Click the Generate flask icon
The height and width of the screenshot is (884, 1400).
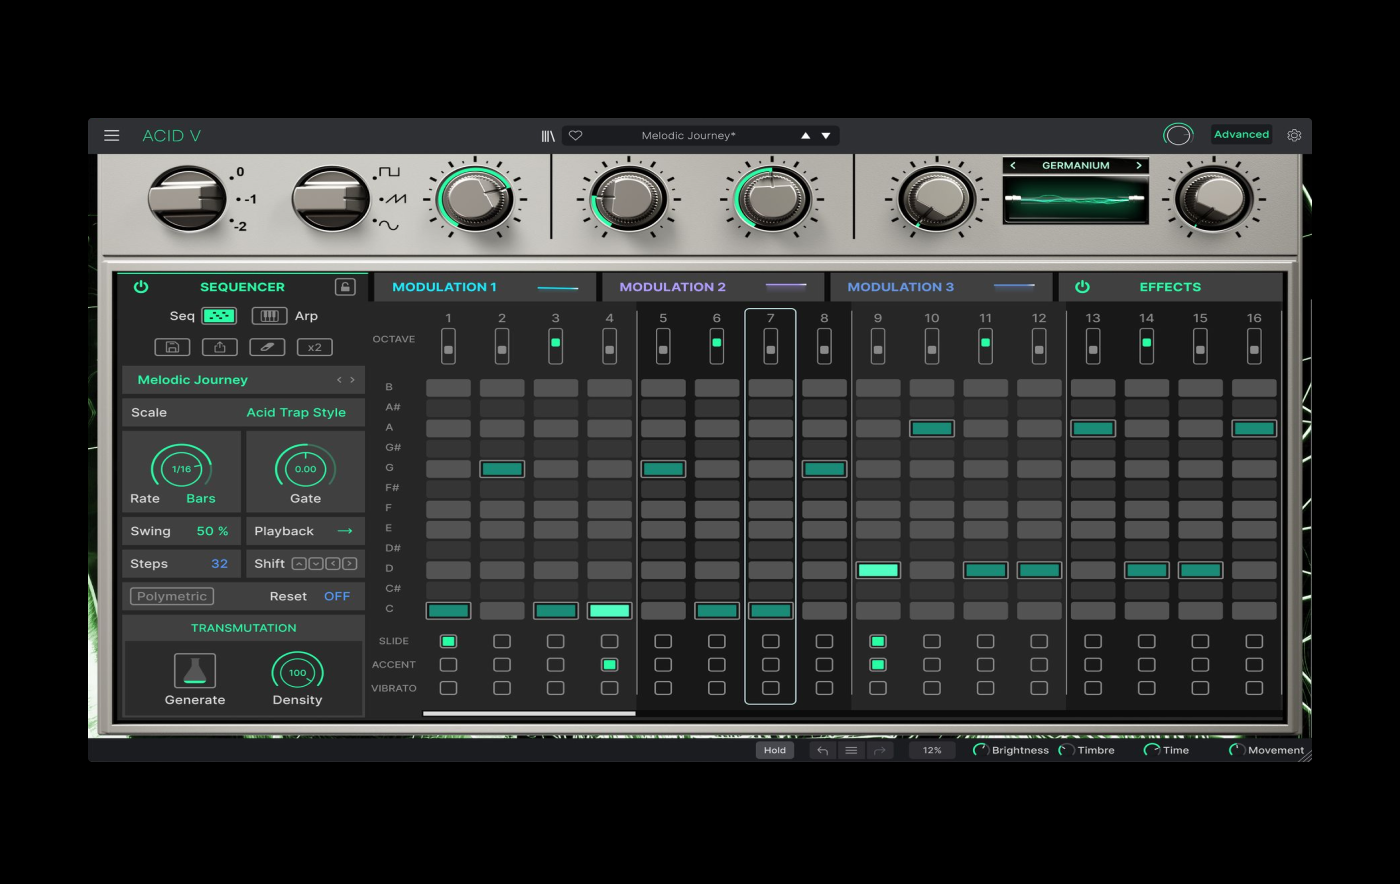coord(195,671)
